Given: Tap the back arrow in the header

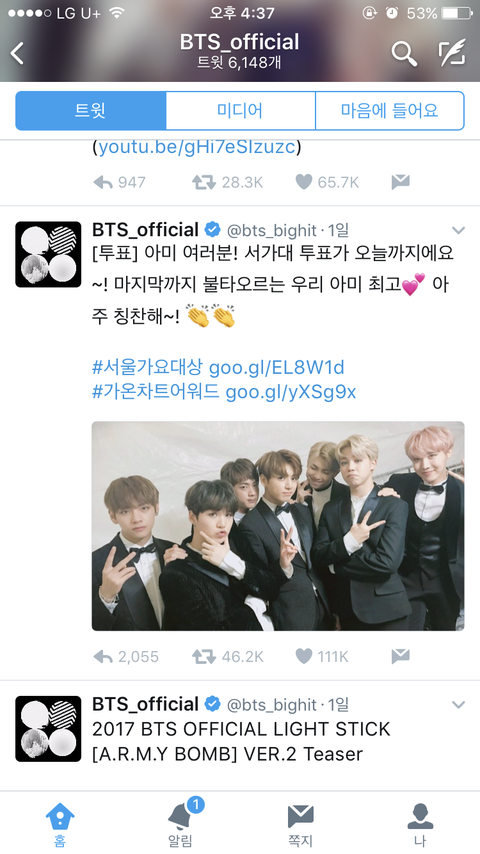Looking at the screenshot, I should [17, 53].
